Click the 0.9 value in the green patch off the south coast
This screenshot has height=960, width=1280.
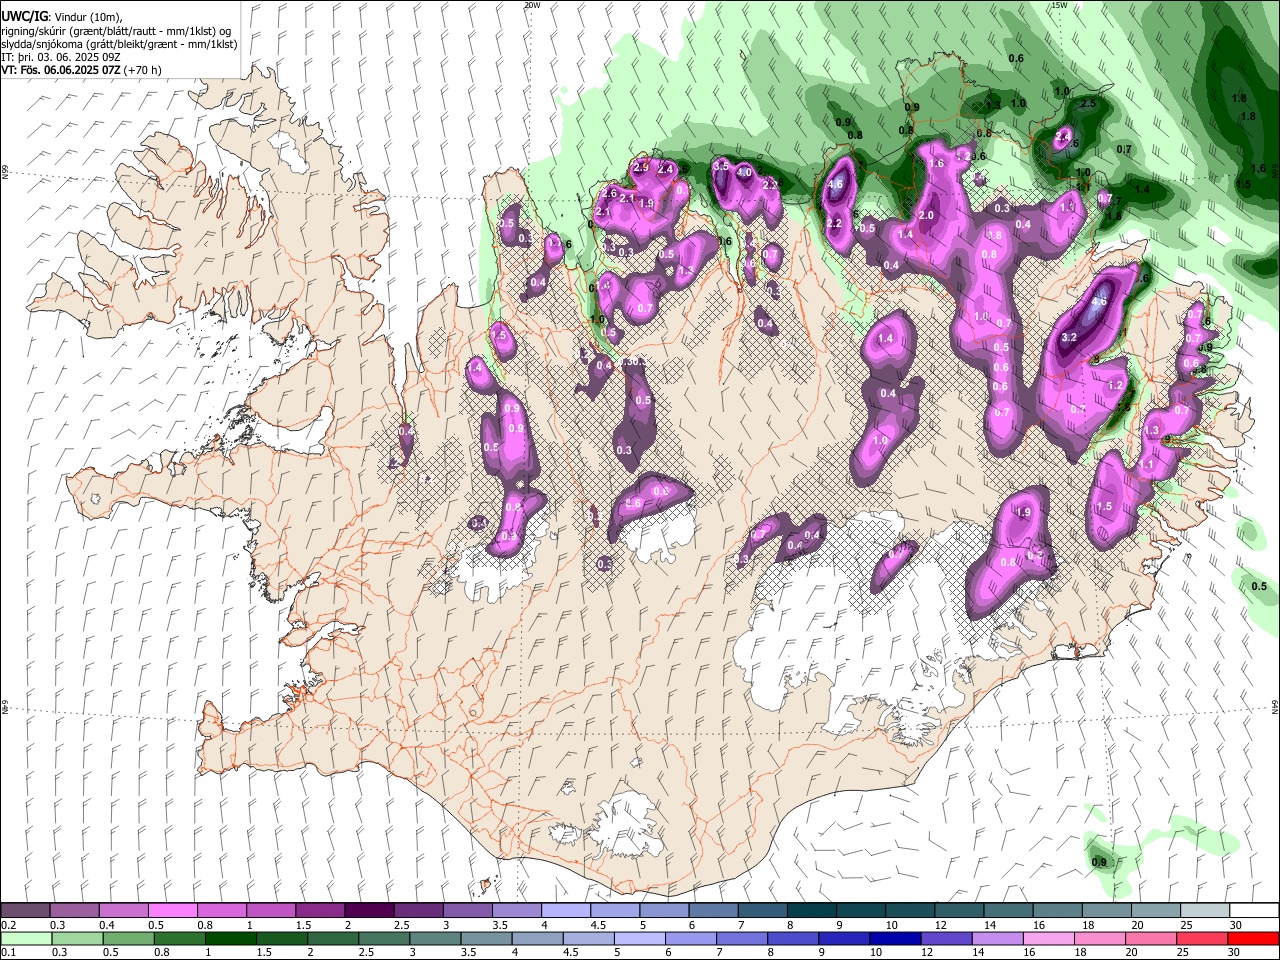point(1099,862)
